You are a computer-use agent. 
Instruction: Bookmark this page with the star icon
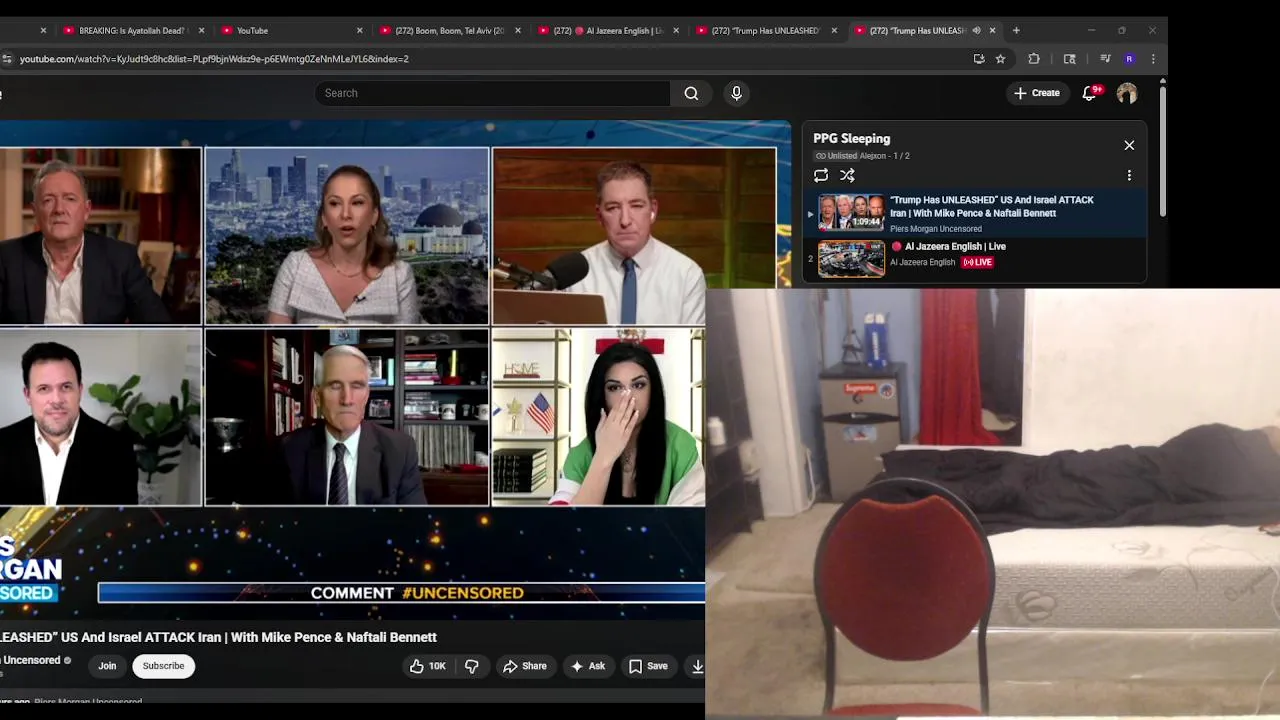1000,59
